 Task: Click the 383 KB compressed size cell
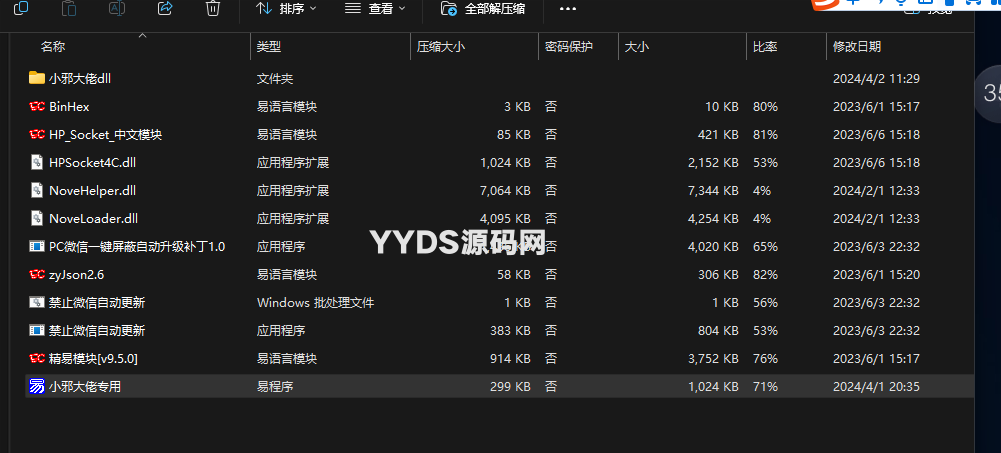511,330
